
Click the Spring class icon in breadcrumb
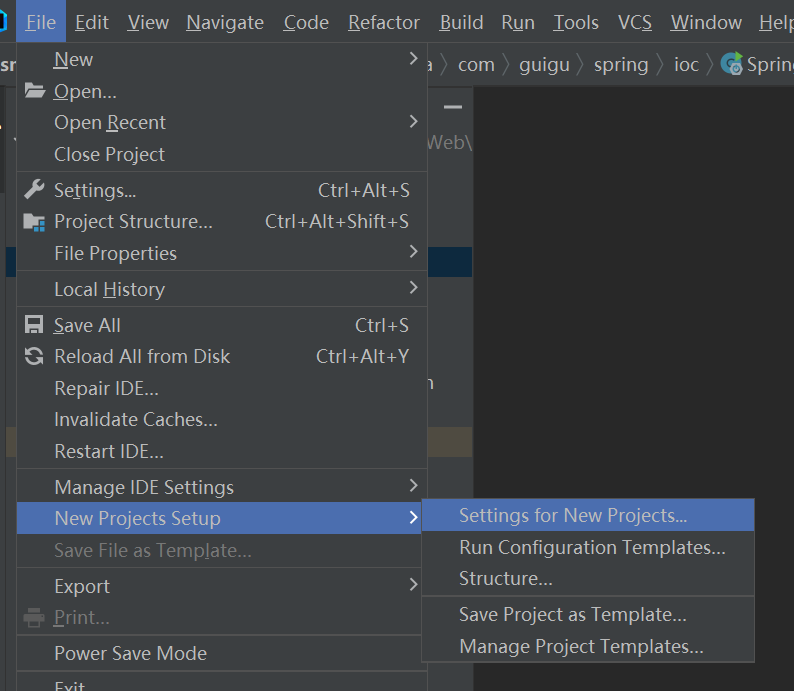(732, 65)
